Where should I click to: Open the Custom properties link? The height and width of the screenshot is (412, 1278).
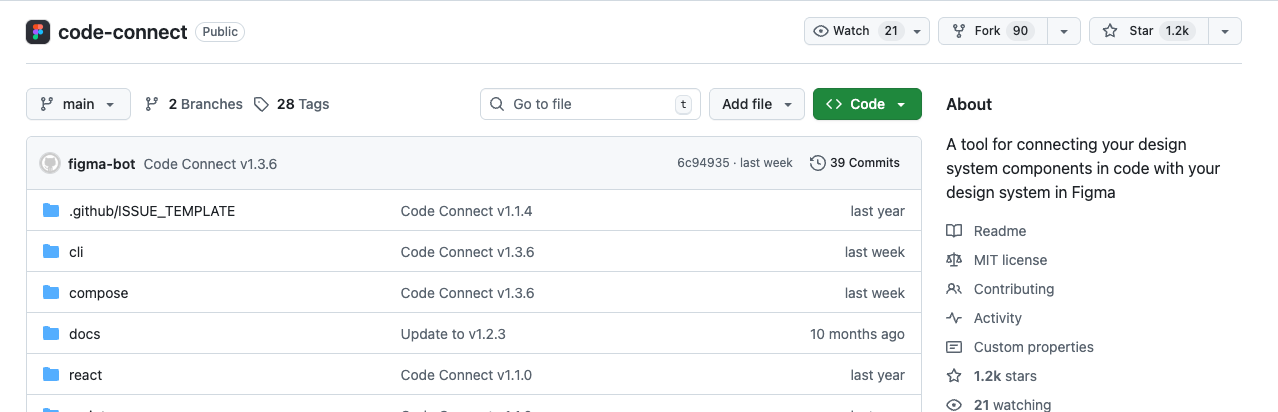click(x=1034, y=347)
